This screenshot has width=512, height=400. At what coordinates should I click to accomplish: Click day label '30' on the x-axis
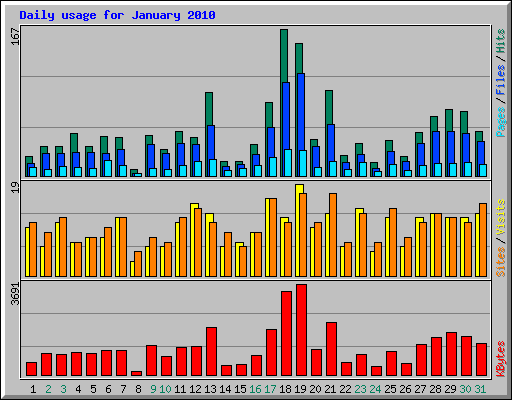tap(465, 389)
